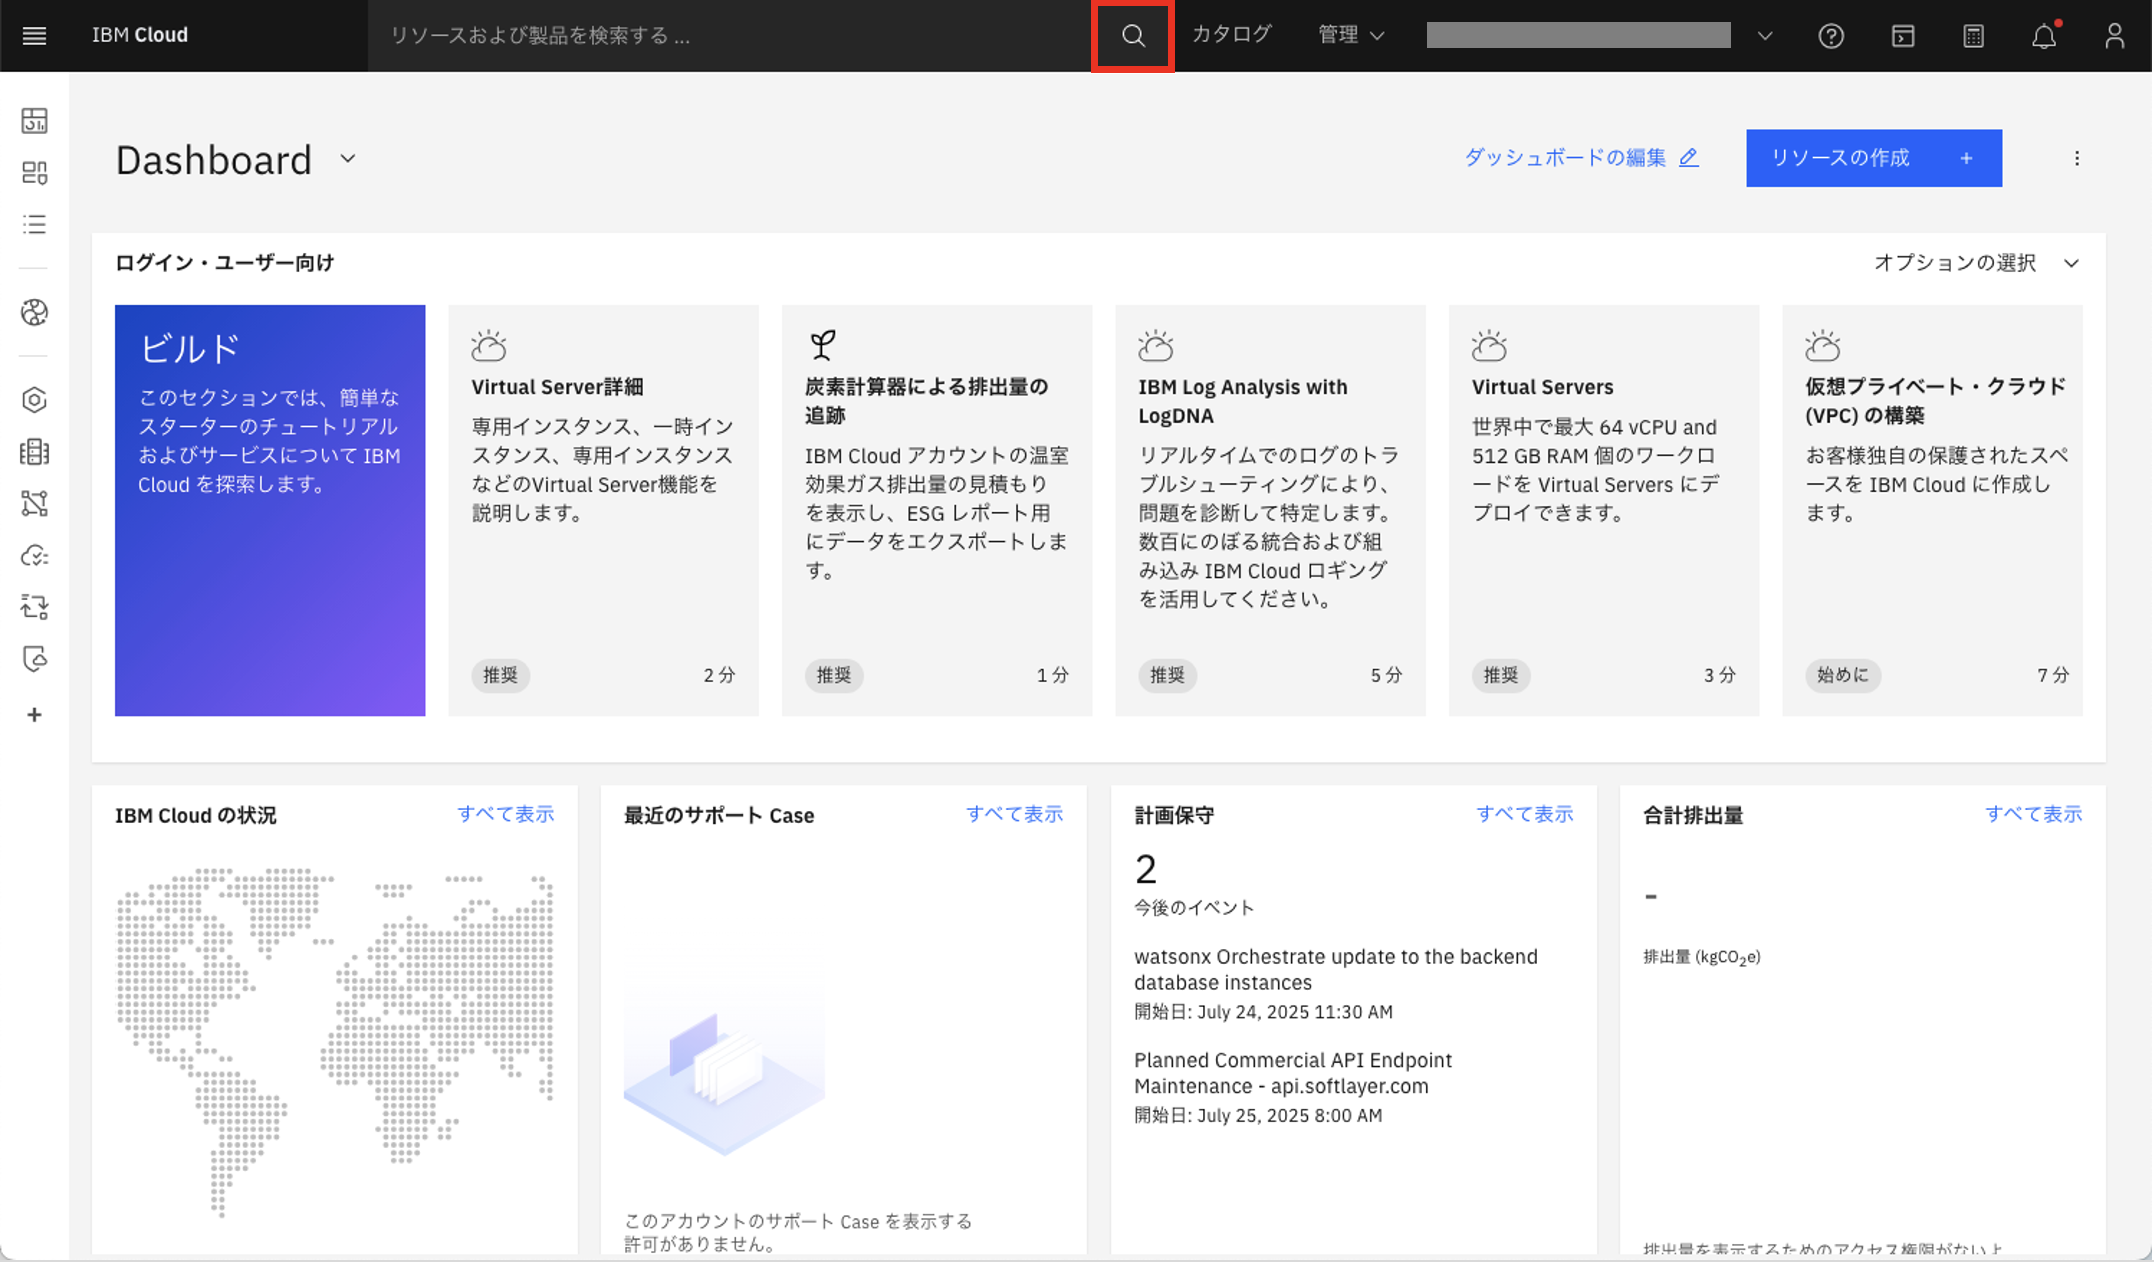Screen dimensions: 2154x1262
Task: Open resource list icon in sidebar
Action: point(34,224)
